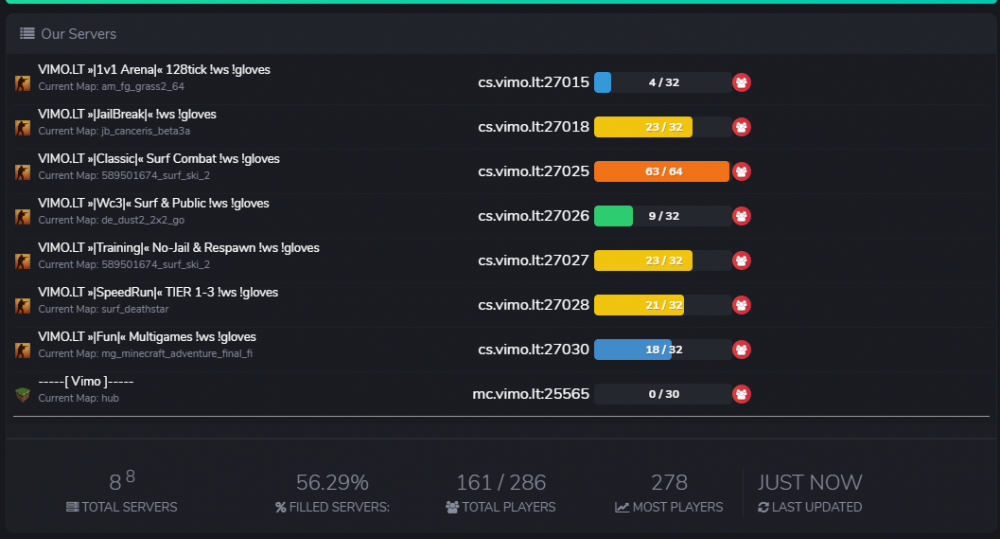Click the CS icon for JailBreak server
1000x539 pixels.
(x=23, y=128)
